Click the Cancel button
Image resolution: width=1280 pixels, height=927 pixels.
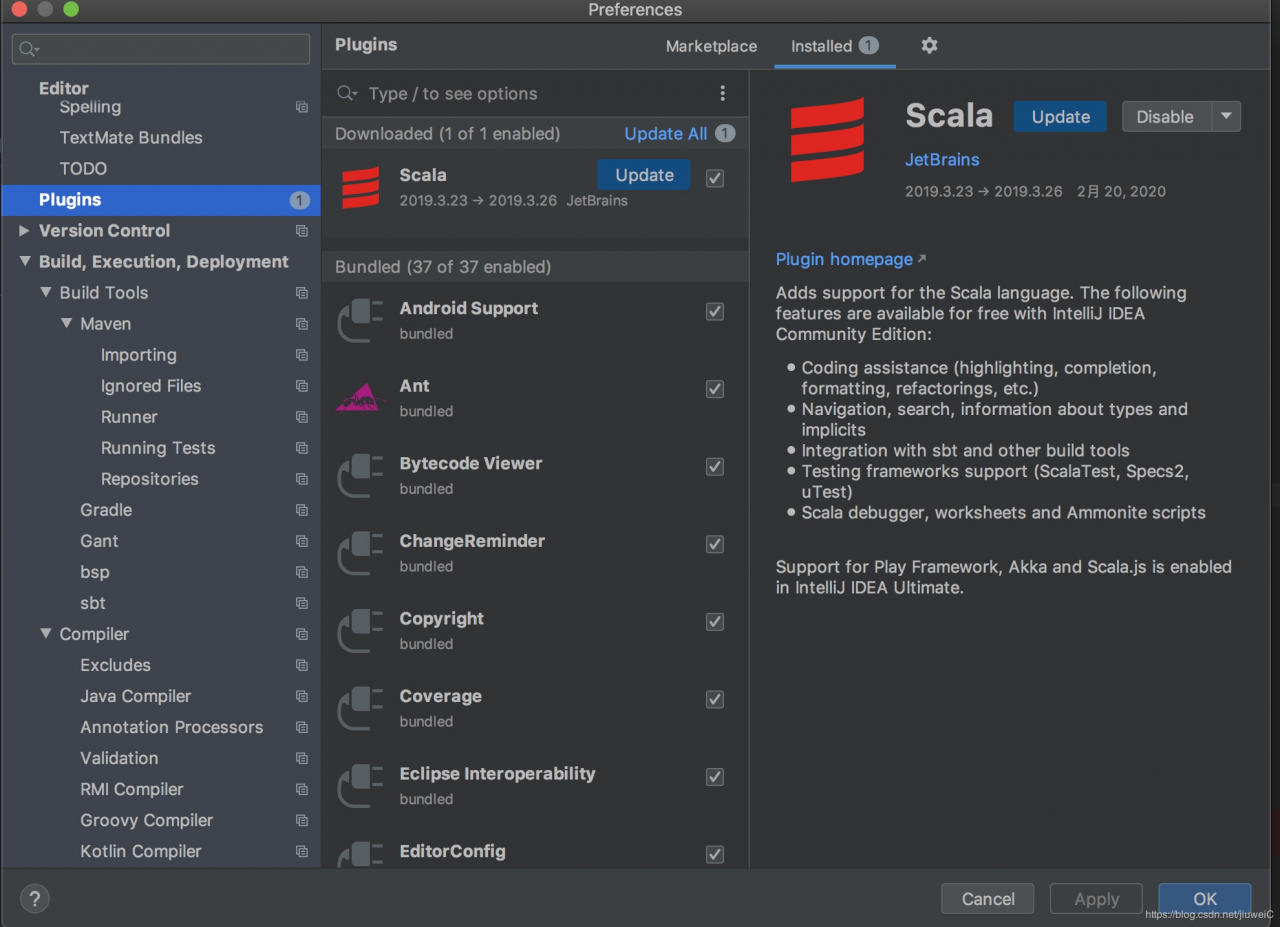click(988, 898)
